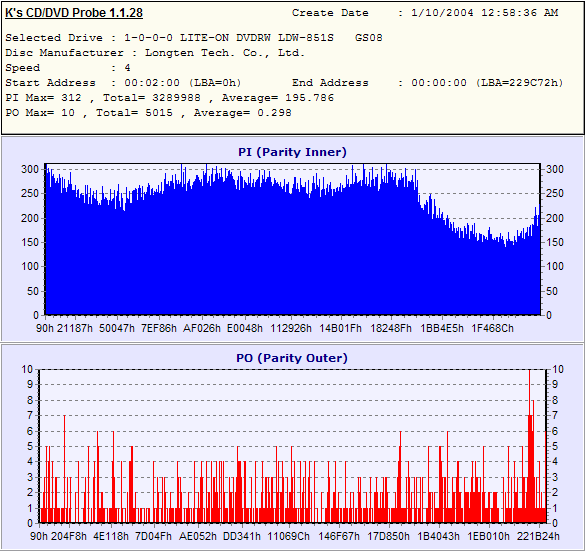Click the DD341h label on the PO axis
This screenshot has height=551, width=585.
pos(242,536)
